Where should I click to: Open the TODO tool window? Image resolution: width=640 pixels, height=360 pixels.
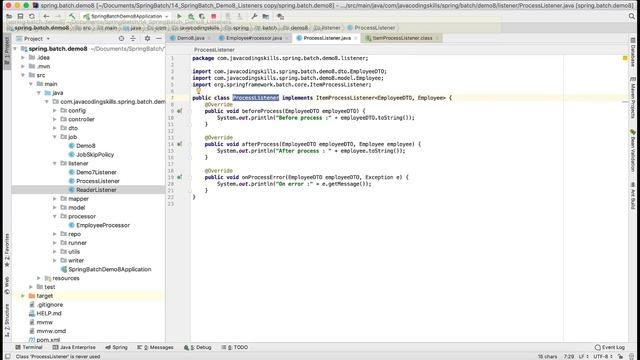(x=235, y=347)
